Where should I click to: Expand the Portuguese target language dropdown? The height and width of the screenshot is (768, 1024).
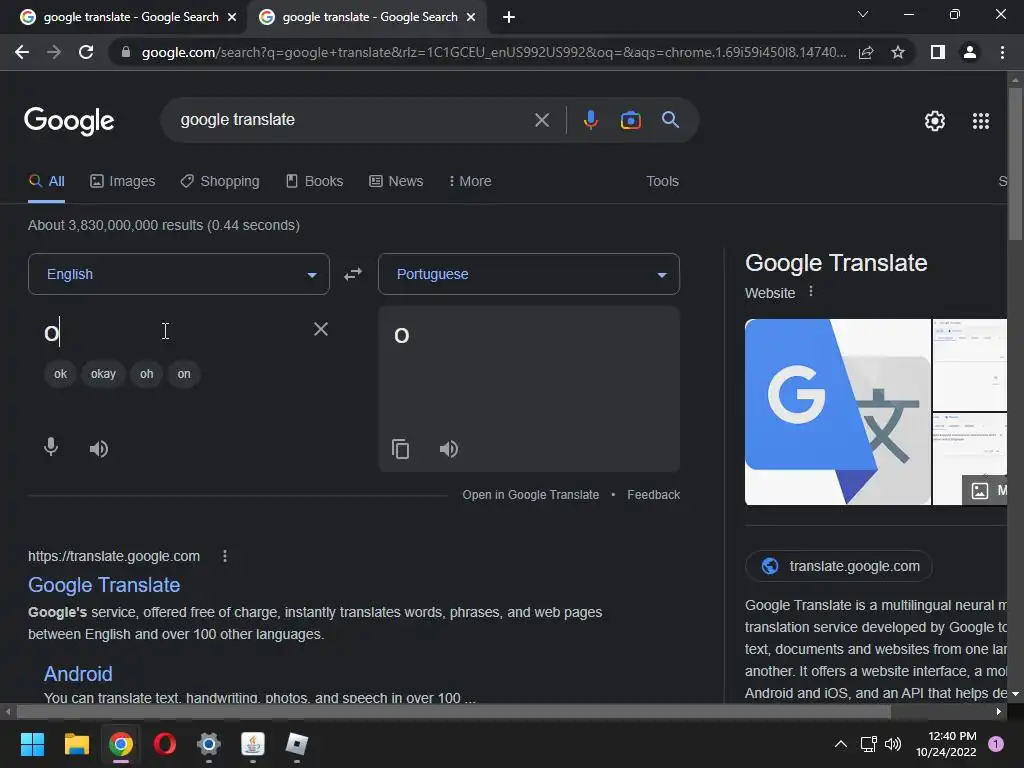tap(528, 274)
